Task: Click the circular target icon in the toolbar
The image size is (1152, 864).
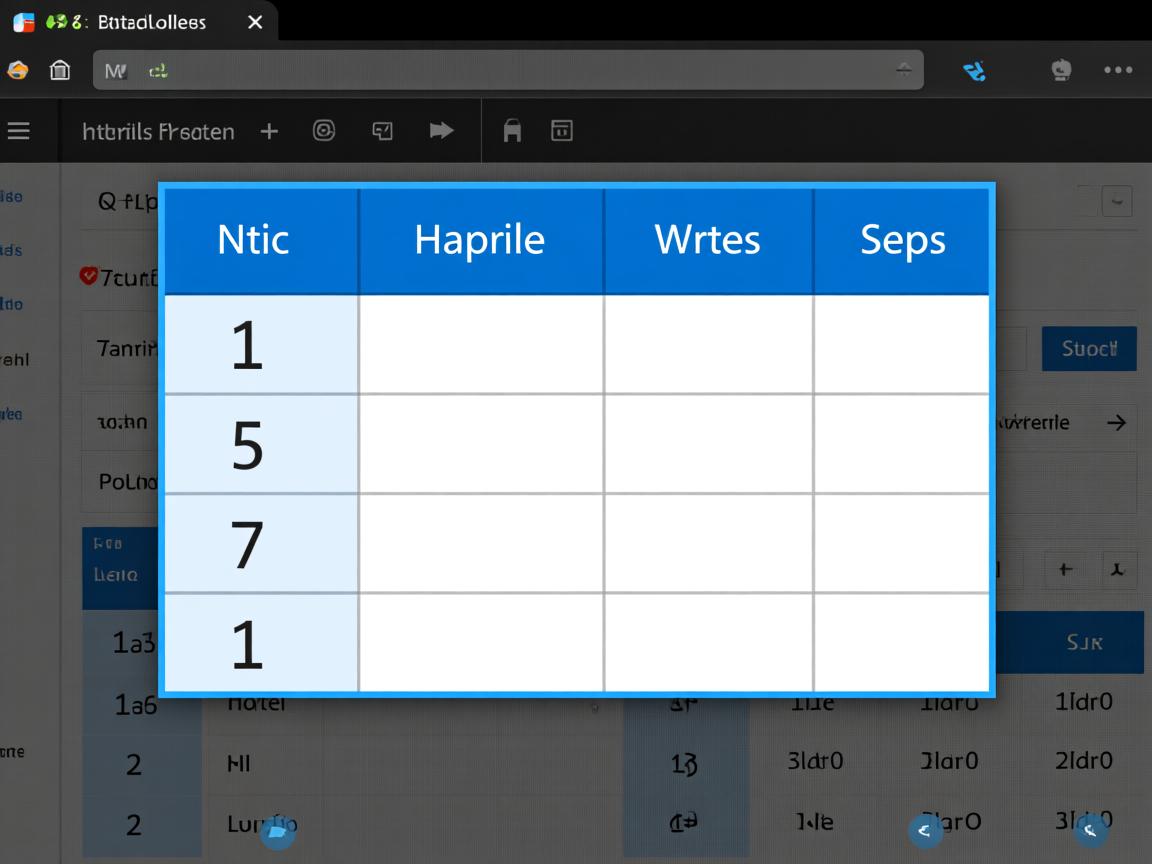Action: pos(324,130)
